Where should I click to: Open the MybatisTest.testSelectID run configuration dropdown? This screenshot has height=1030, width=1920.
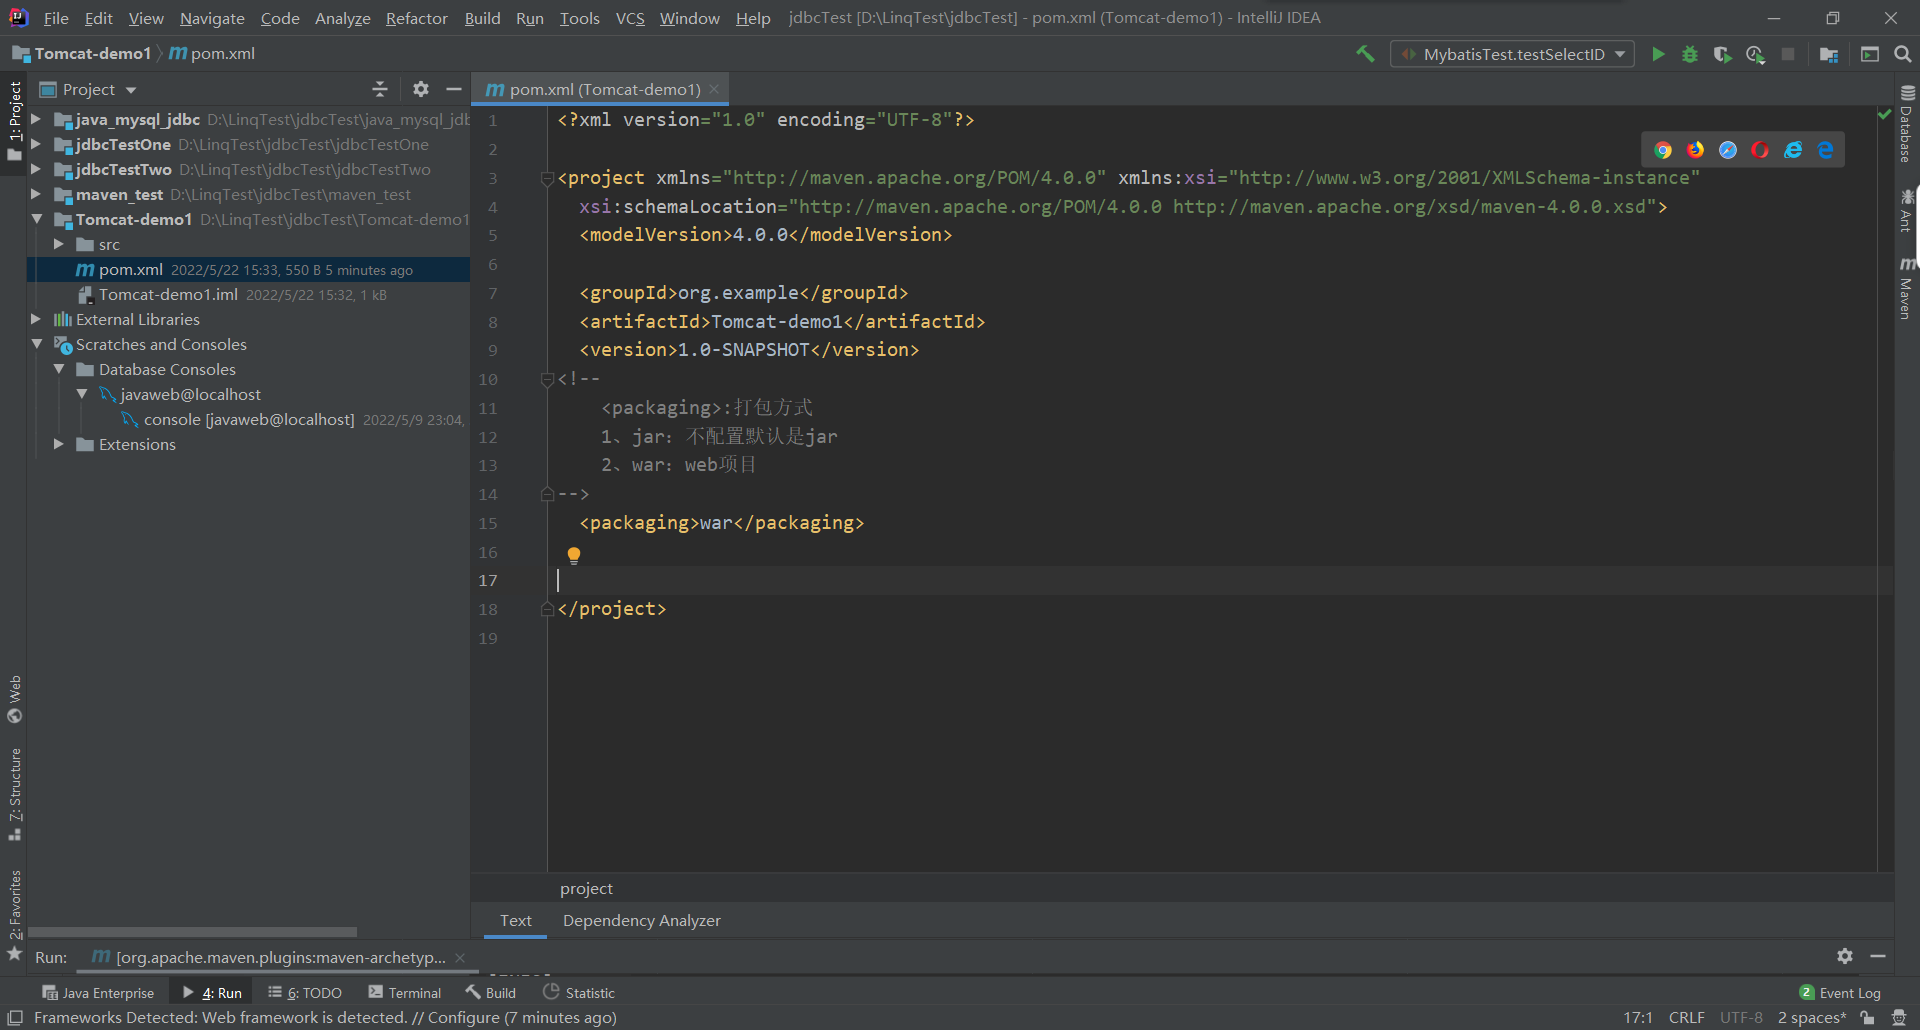click(1512, 54)
